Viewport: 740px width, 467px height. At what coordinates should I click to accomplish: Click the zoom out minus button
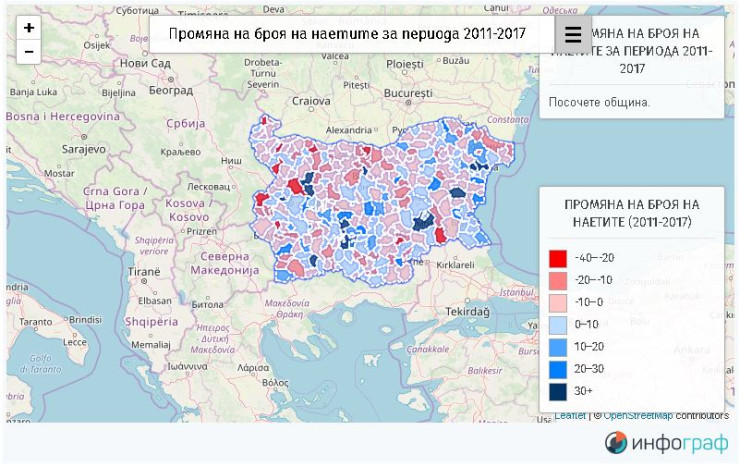pyautogui.click(x=28, y=52)
